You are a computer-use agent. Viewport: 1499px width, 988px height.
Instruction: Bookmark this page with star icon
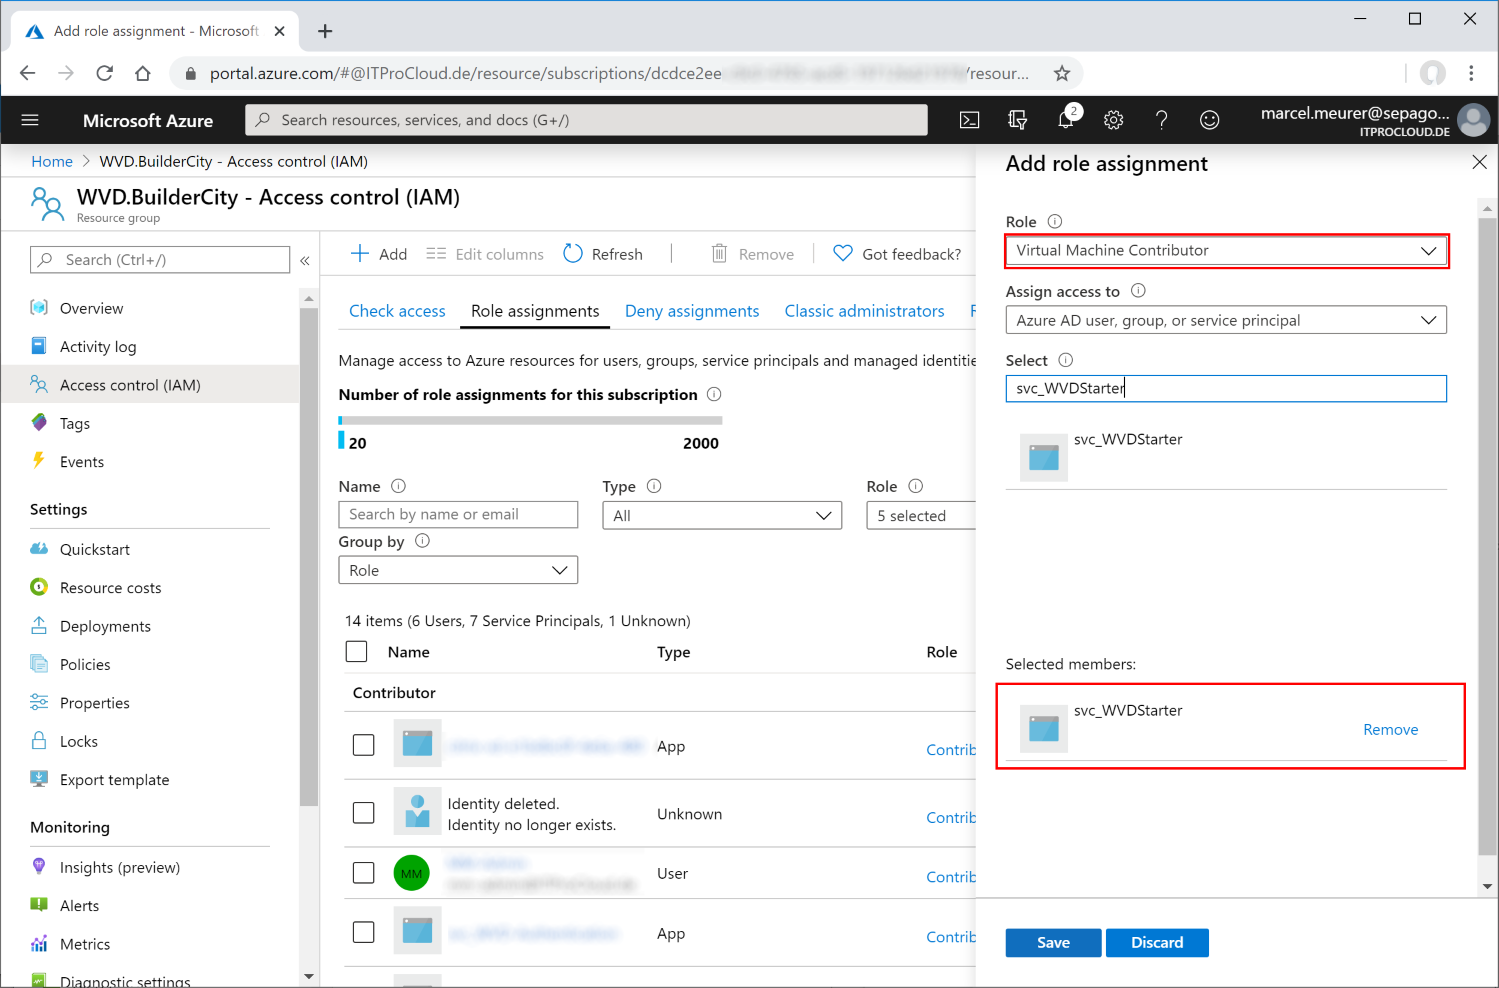point(1062,73)
